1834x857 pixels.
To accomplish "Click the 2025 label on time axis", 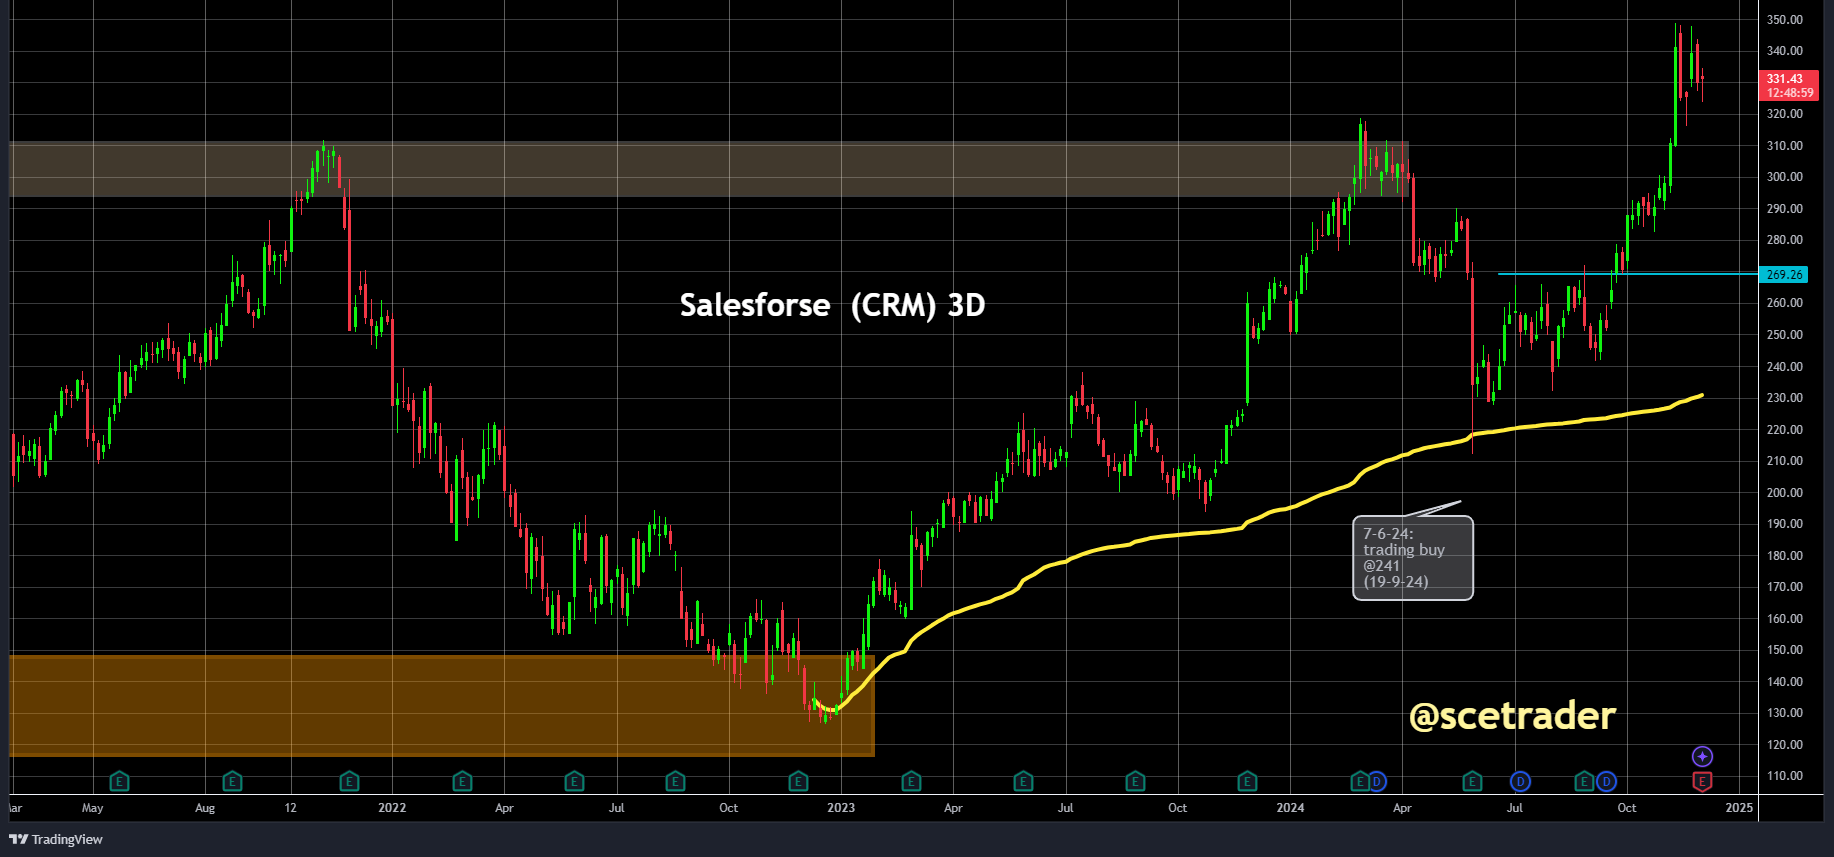I will 1739,808.
